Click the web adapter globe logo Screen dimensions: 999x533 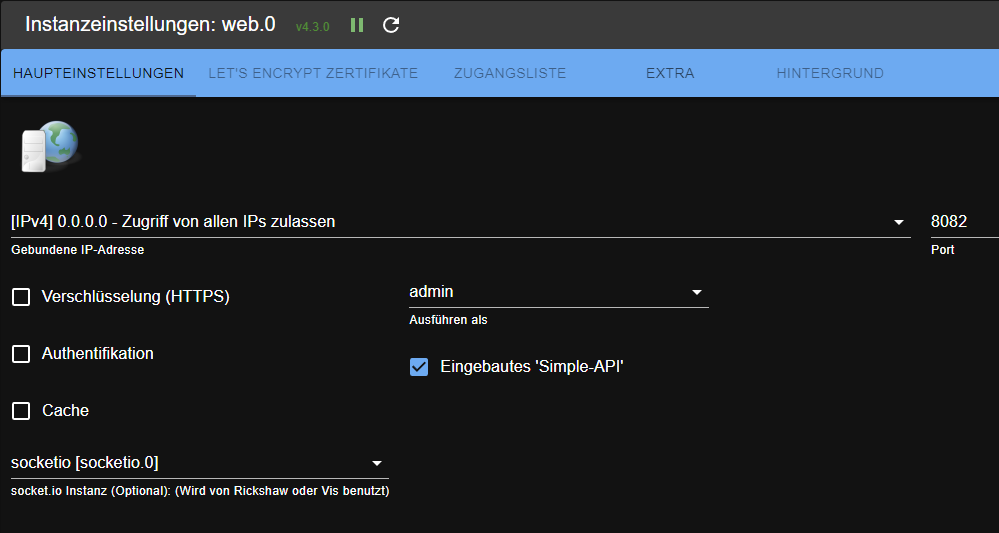[50, 146]
